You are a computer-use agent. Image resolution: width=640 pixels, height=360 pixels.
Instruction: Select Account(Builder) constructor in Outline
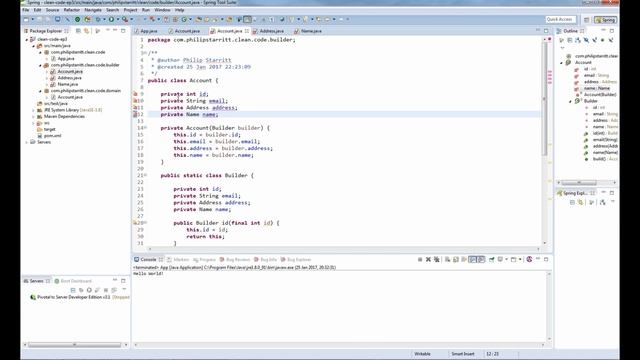600,94
